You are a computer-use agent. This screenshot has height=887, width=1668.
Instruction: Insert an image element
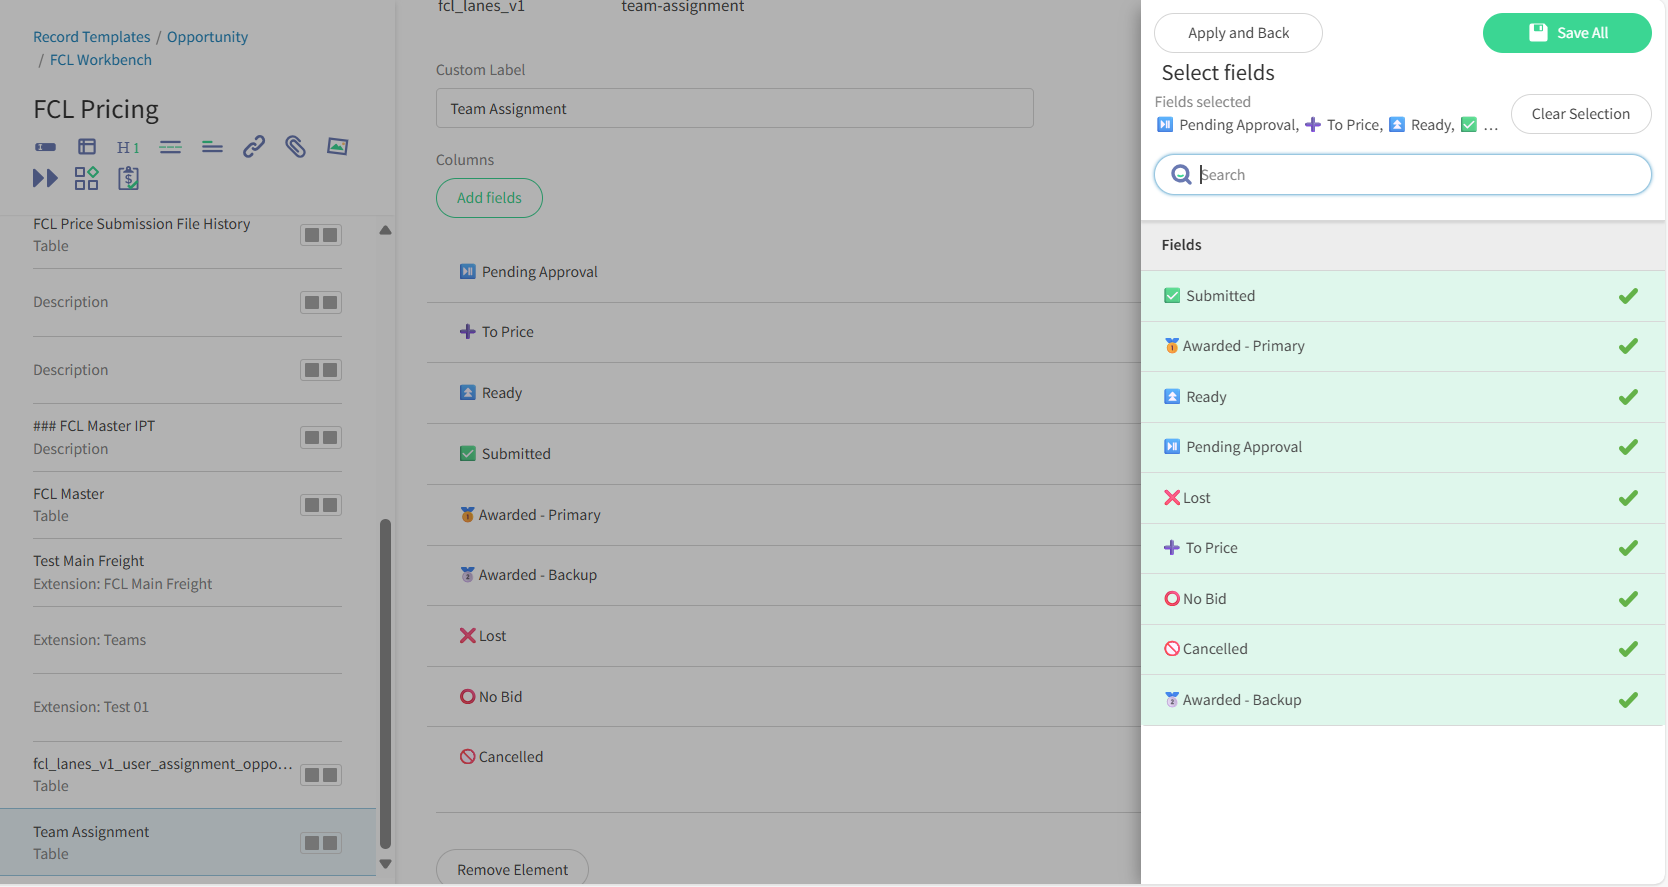coord(338,147)
